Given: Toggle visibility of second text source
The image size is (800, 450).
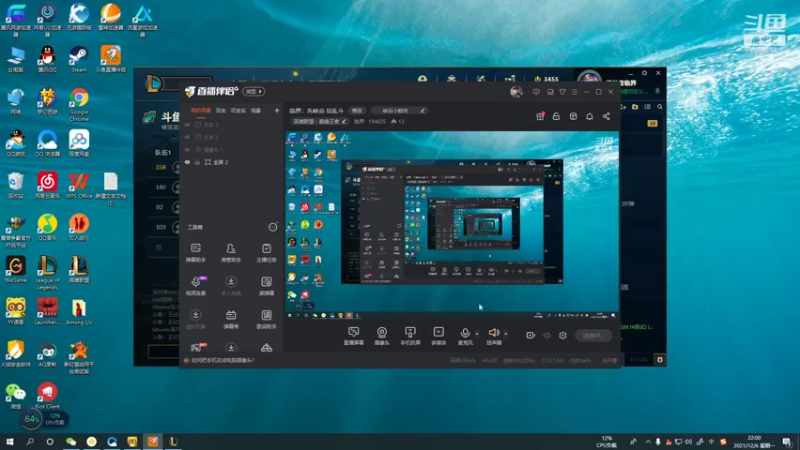Looking at the screenshot, I should 187,137.
